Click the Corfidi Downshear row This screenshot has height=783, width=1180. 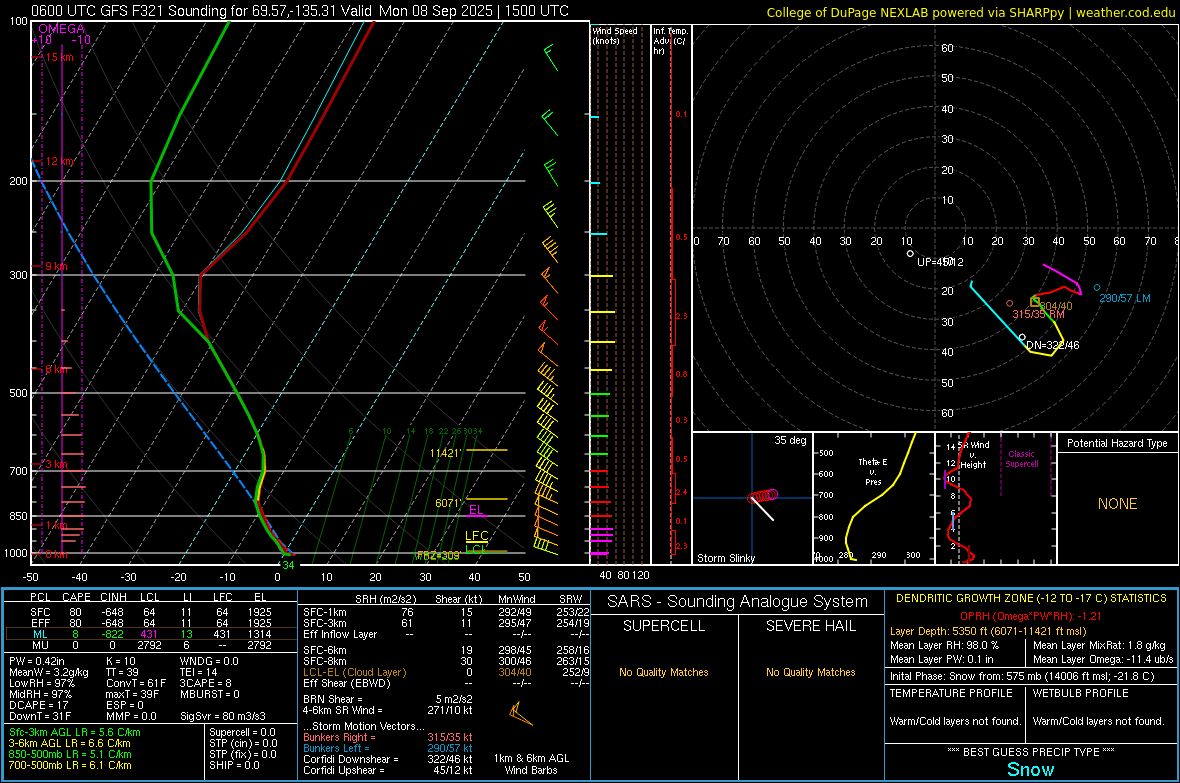(388, 759)
